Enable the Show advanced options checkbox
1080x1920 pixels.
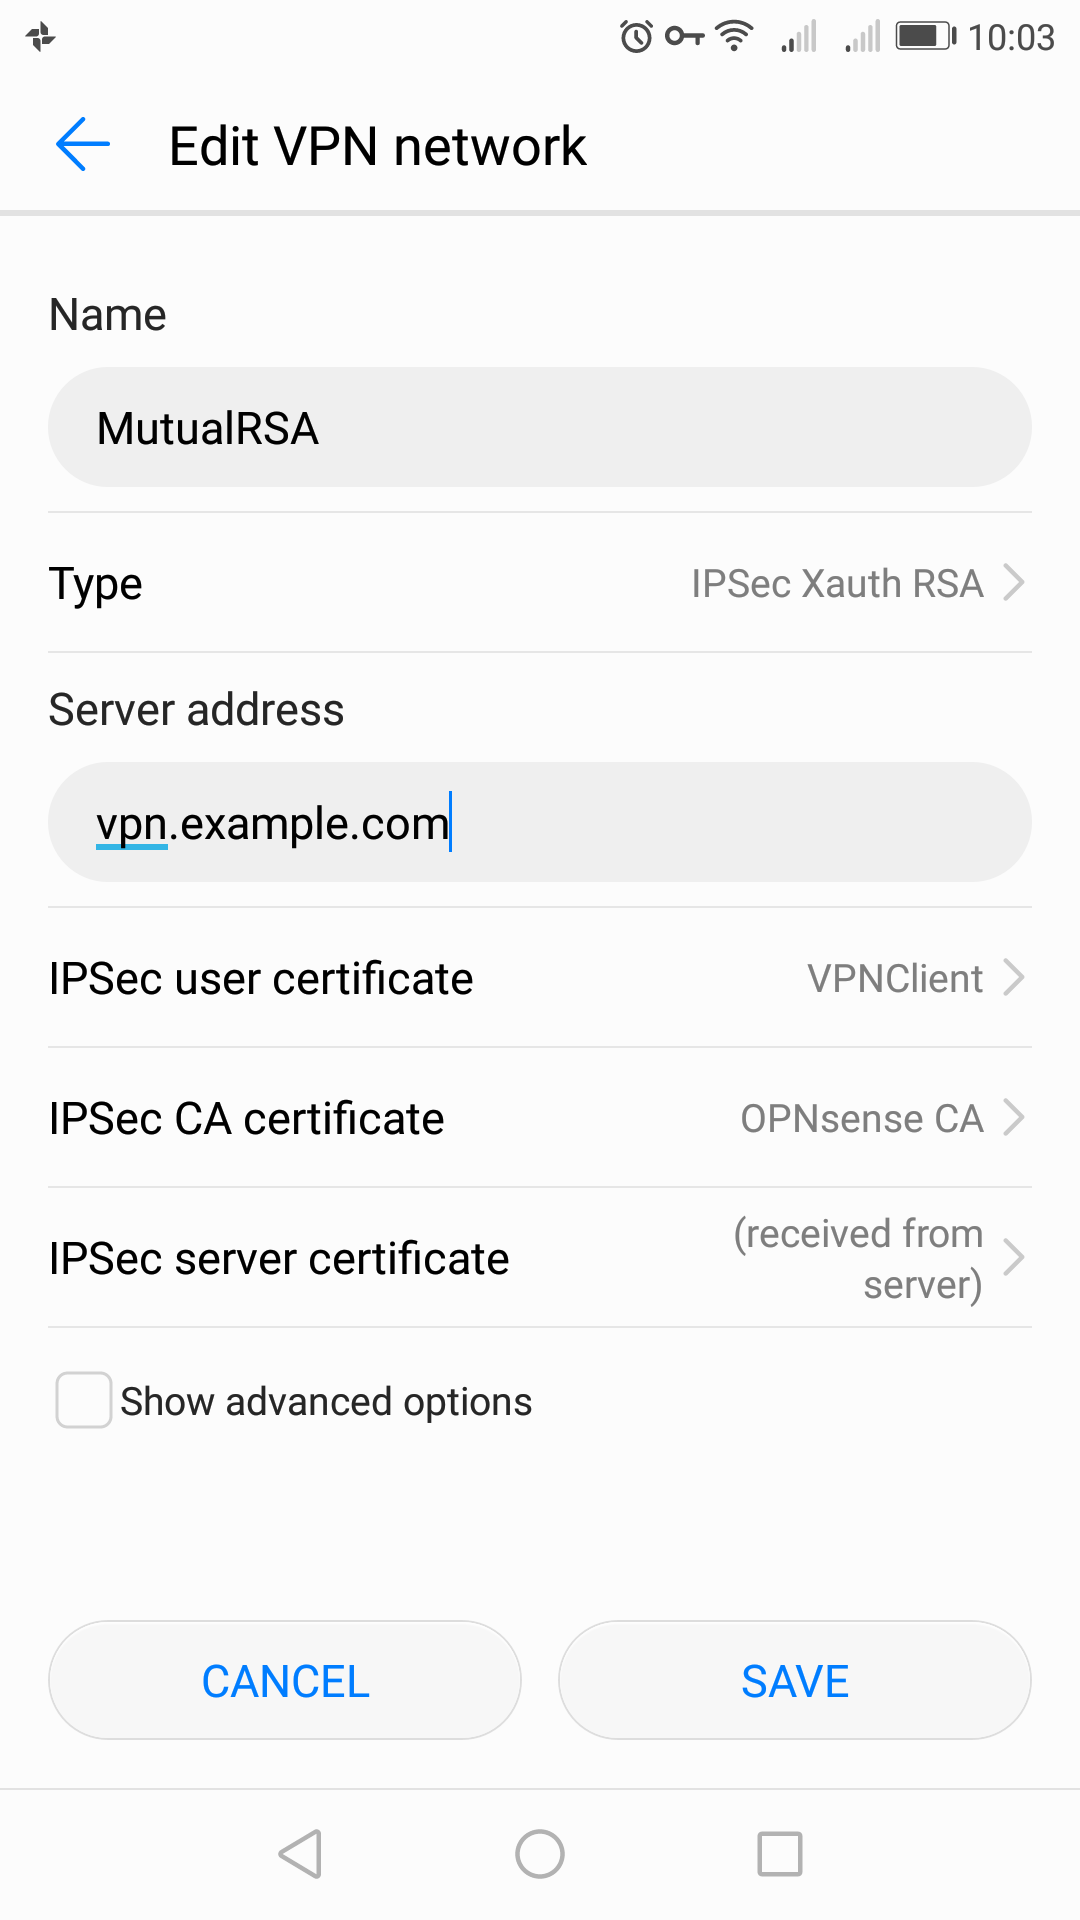click(x=84, y=1400)
